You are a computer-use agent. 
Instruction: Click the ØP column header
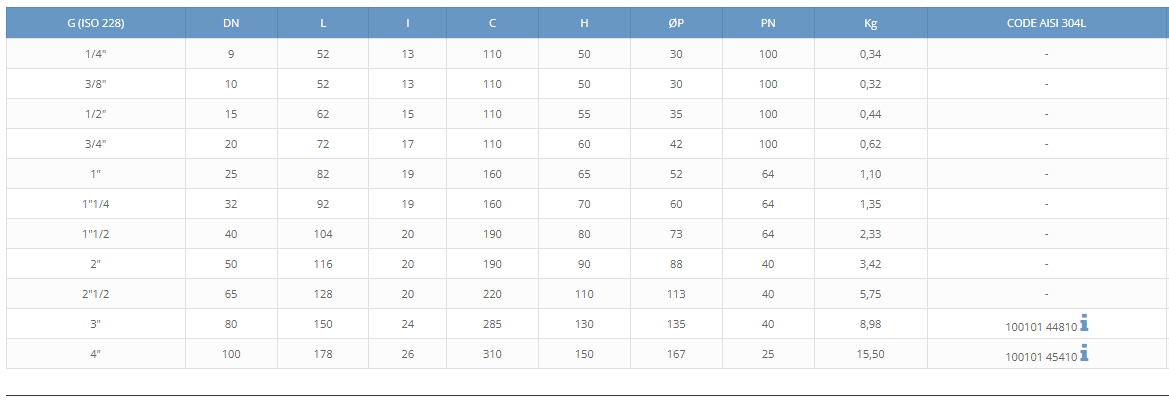click(676, 23)
